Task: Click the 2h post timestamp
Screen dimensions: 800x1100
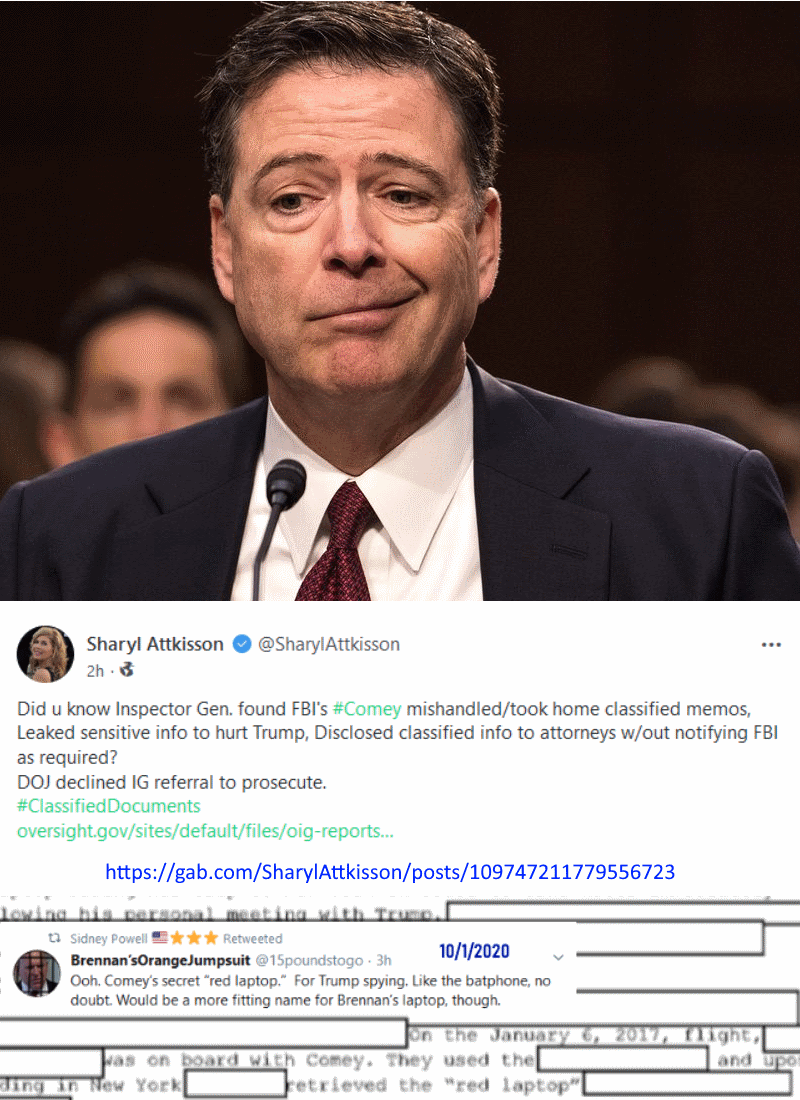Action: pos(95,671)
